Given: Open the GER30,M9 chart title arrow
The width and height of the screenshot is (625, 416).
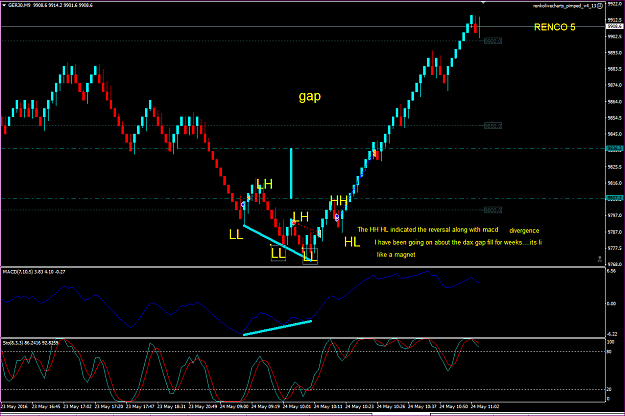Looking at the screenshot, I should [4, 5].
